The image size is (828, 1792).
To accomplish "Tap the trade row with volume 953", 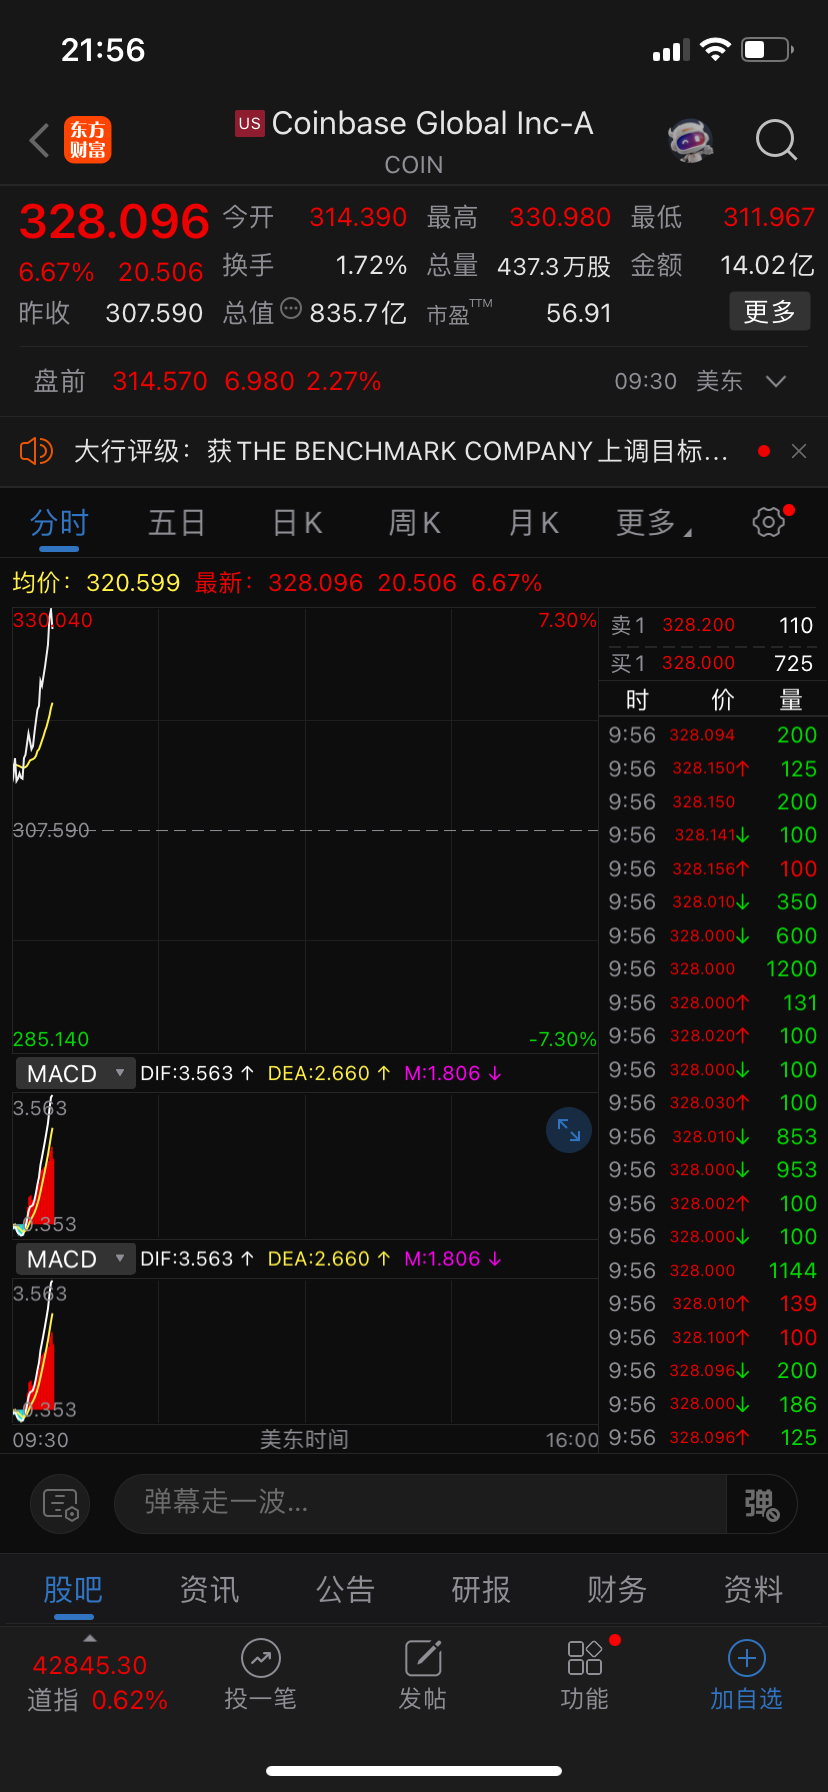I will (713, 1170).
